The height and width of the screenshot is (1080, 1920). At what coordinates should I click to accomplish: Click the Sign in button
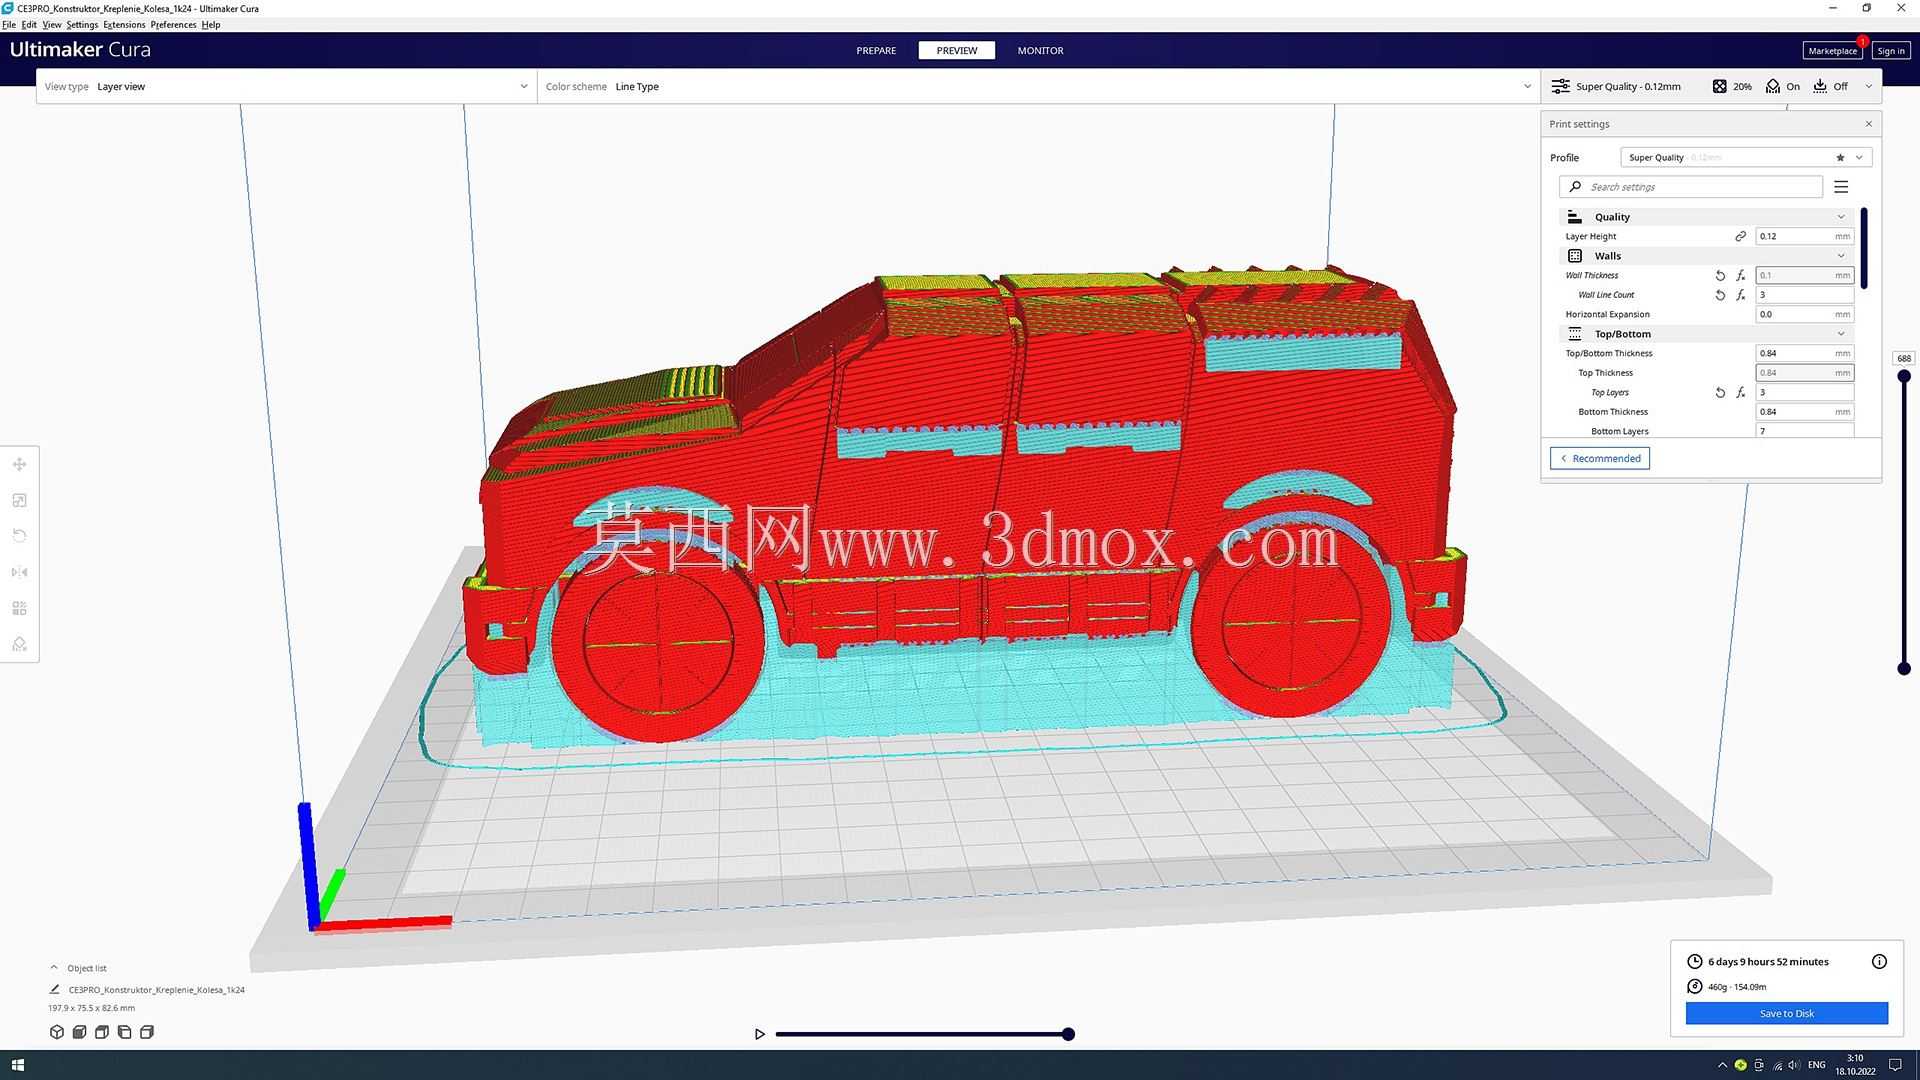1890,51
